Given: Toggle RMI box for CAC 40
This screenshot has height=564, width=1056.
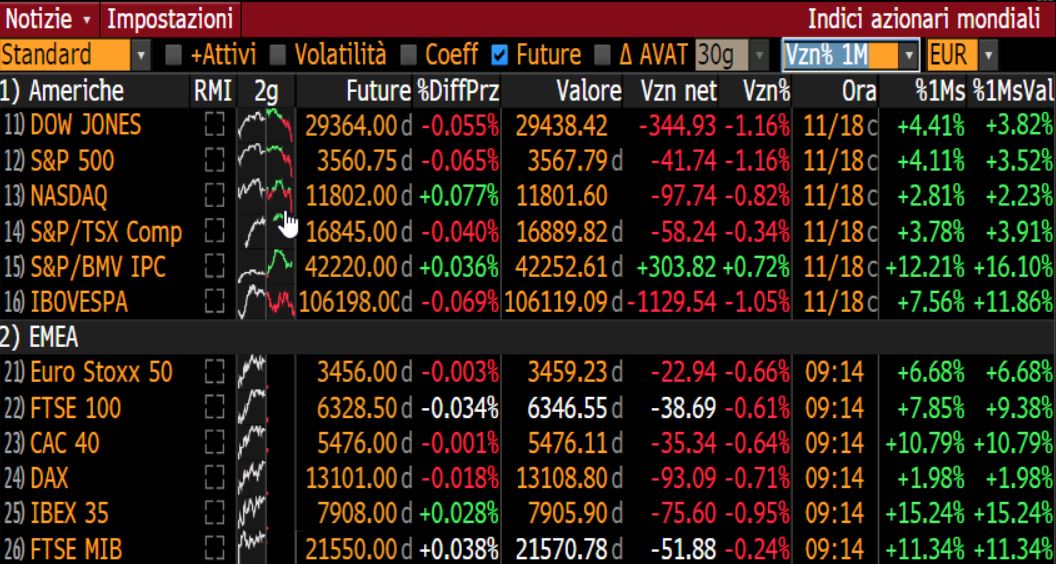Looking at the screenshot, I should point(214,443).
